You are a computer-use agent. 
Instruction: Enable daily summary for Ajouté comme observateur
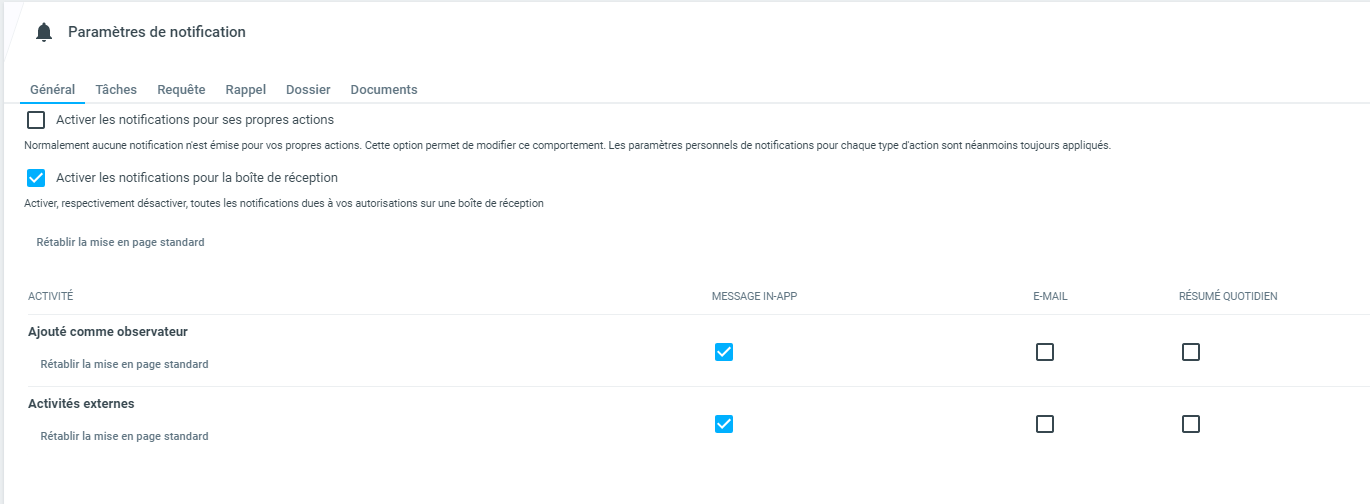[x=1191, y=352]
